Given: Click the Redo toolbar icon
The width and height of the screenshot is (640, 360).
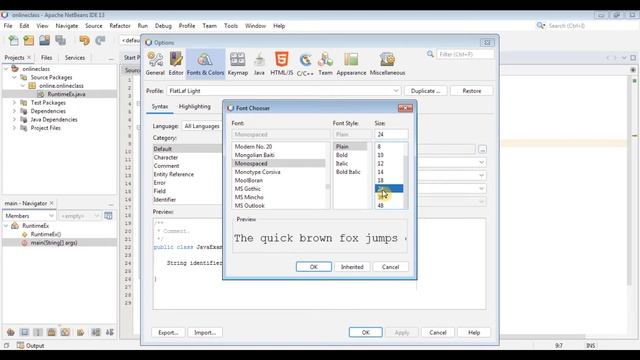Looking at the screenshot, I should pos(100,40).
